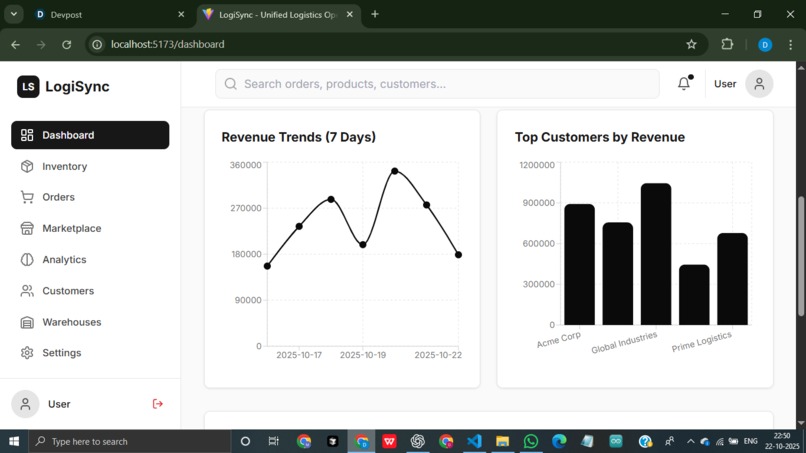This screenshot has width=806, height=453.
Task: Click the red logout icon
Action: pos(157,404)
